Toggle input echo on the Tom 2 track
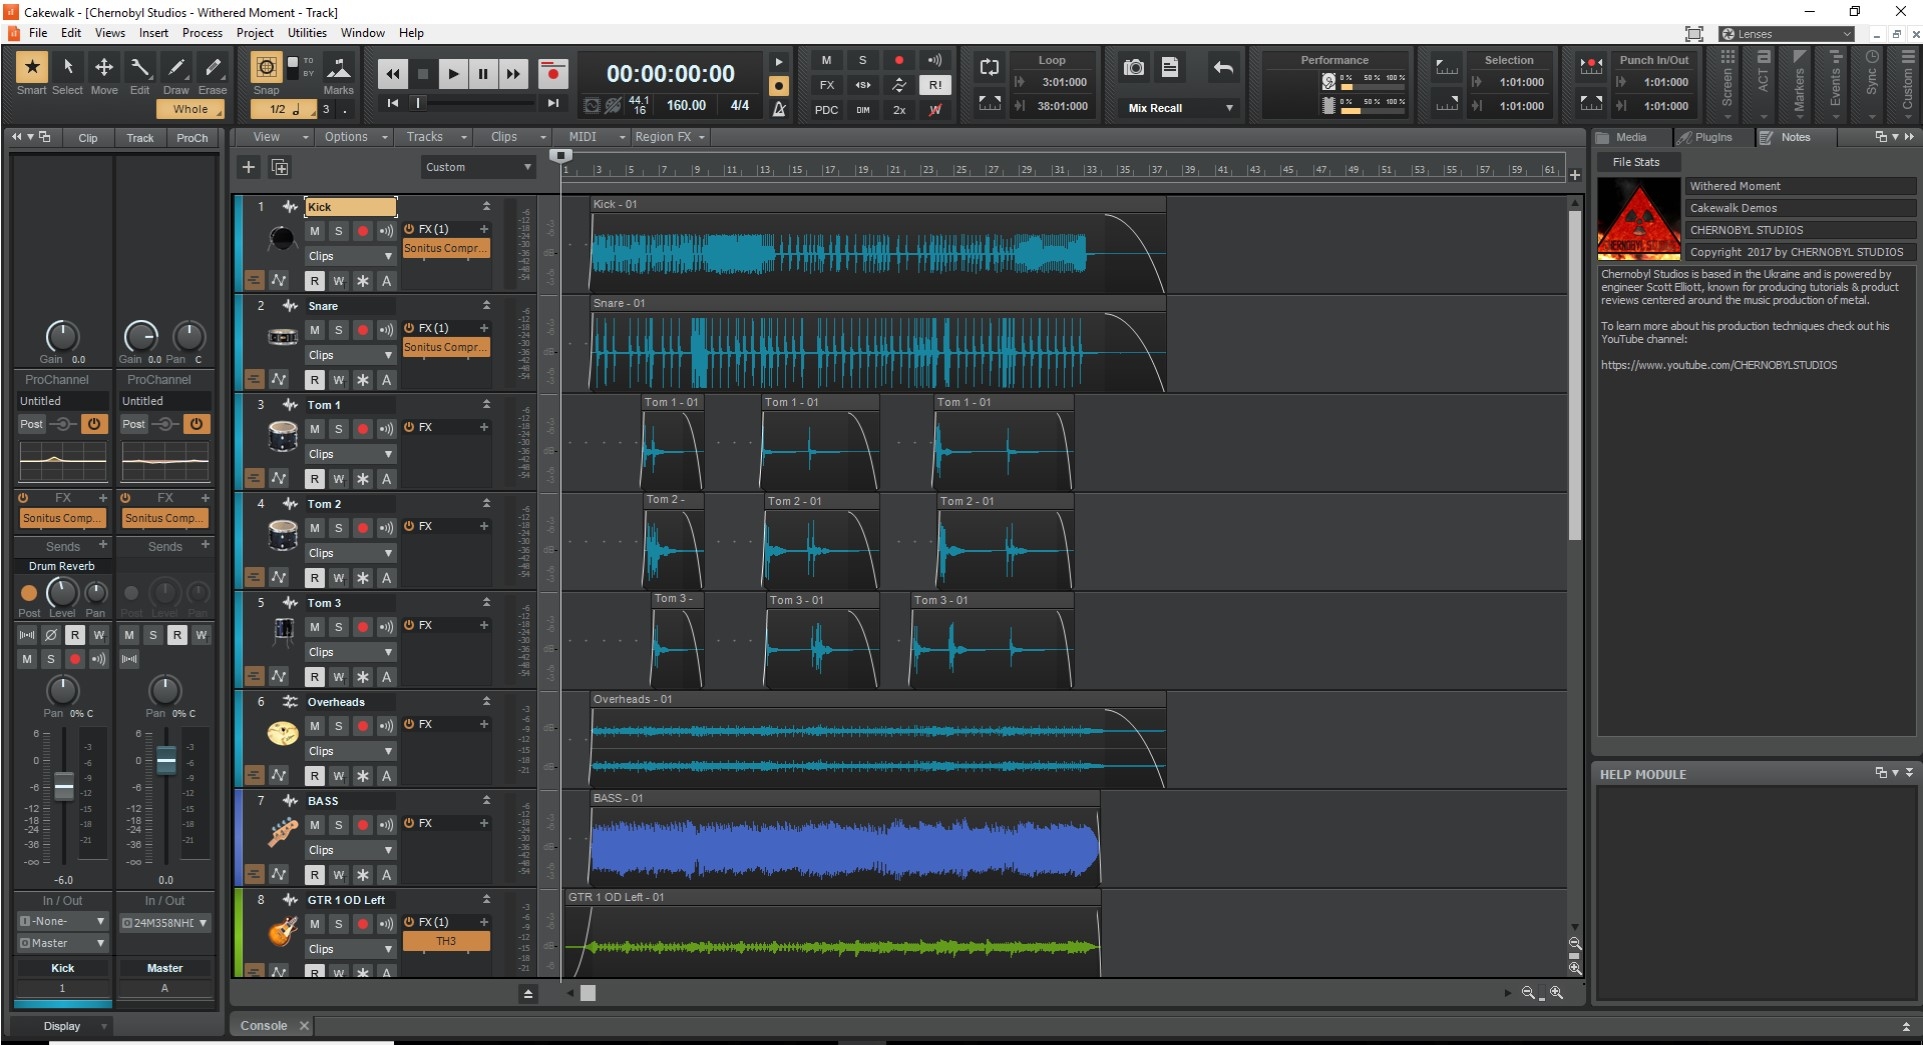 pos(386,528)
